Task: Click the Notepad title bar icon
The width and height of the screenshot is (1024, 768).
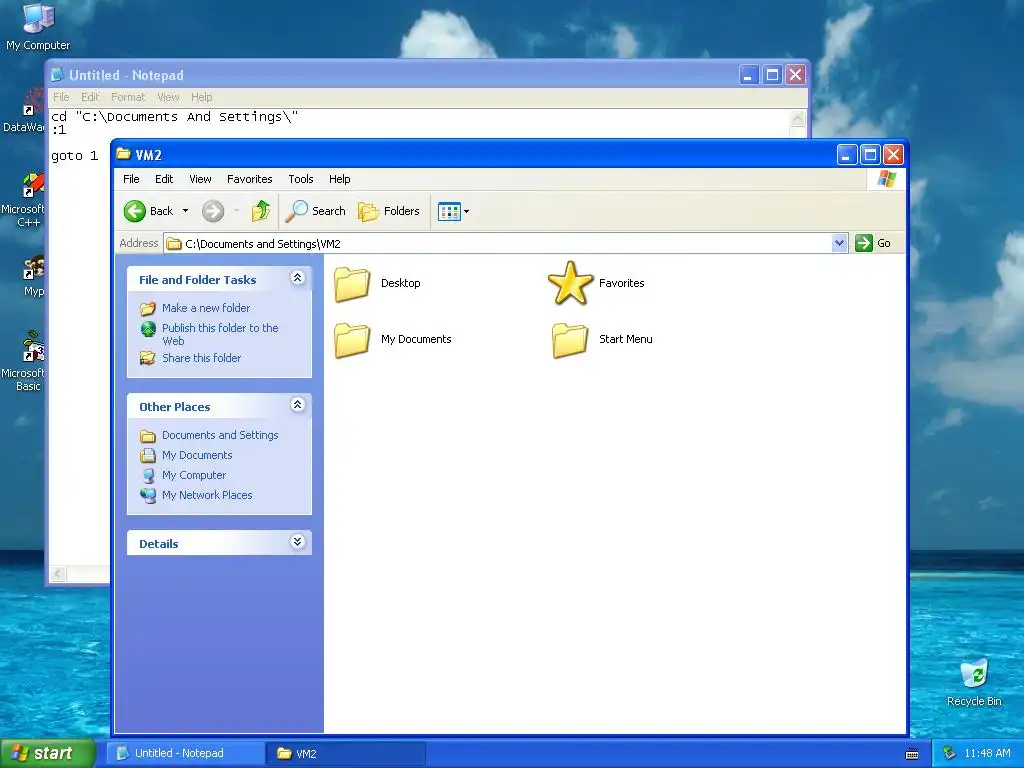Action: click(57, 74)
